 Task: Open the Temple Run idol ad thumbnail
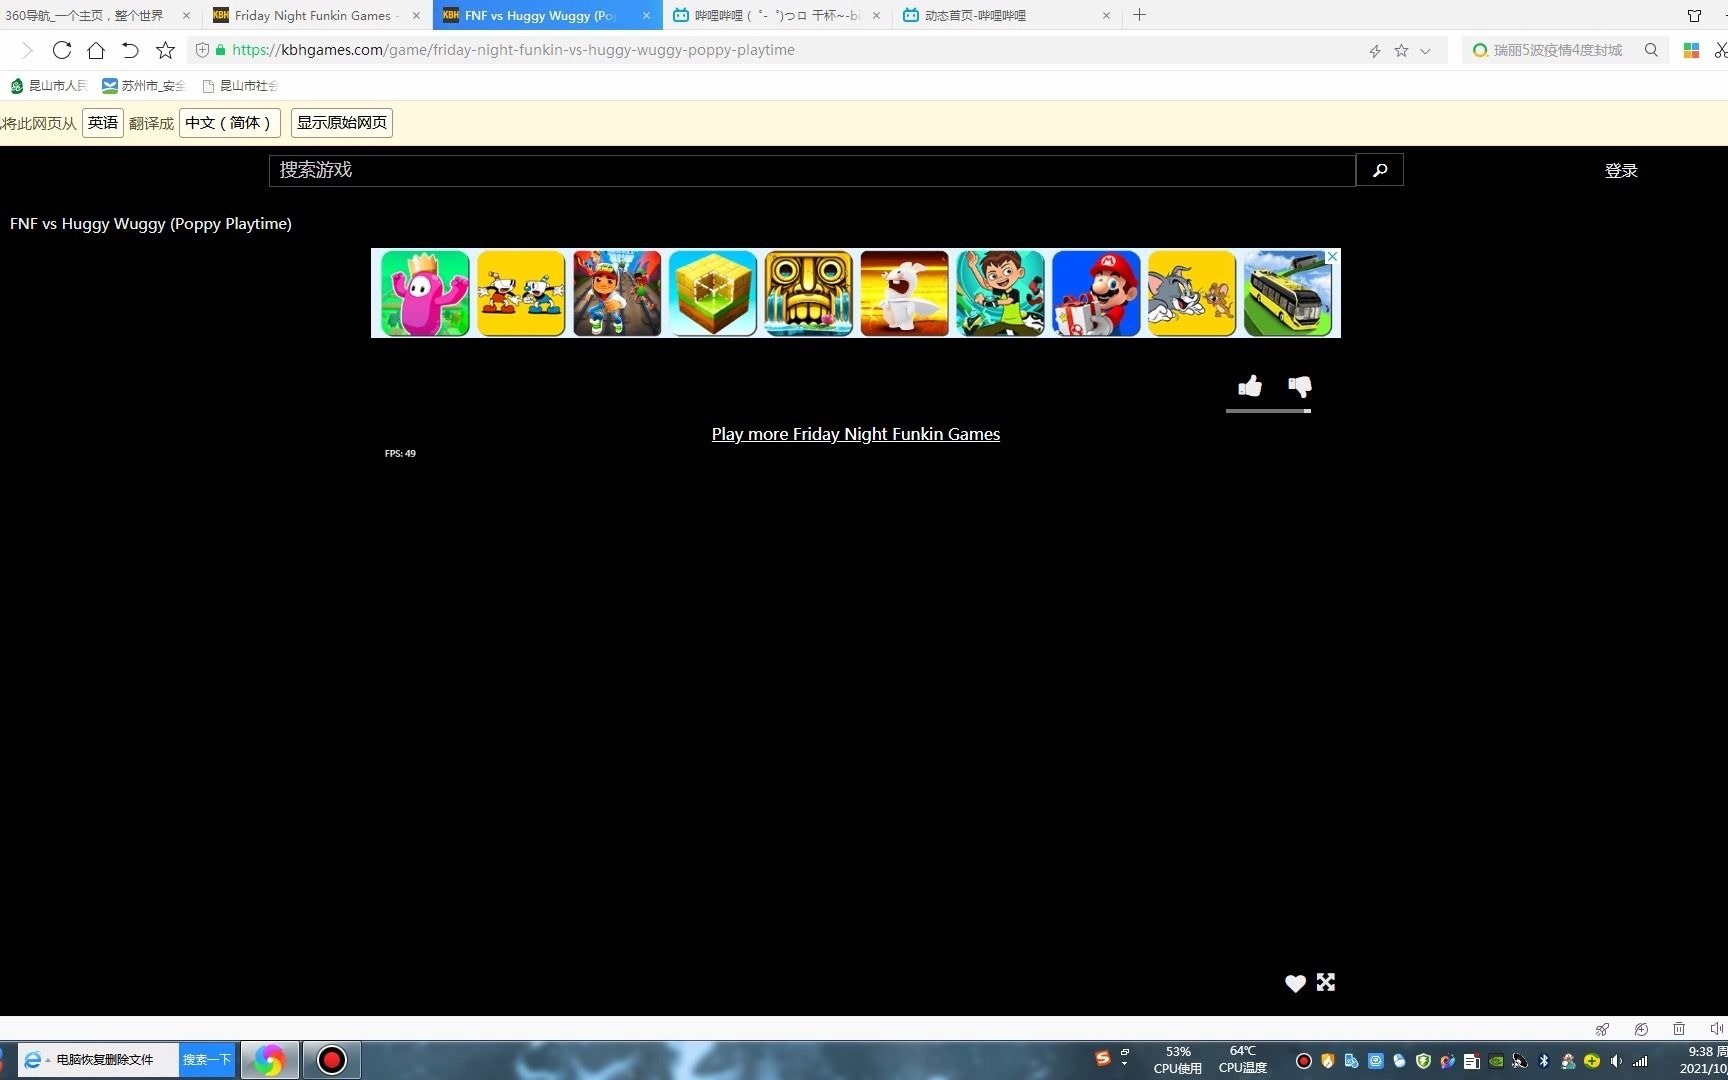(x=809, y=293)
